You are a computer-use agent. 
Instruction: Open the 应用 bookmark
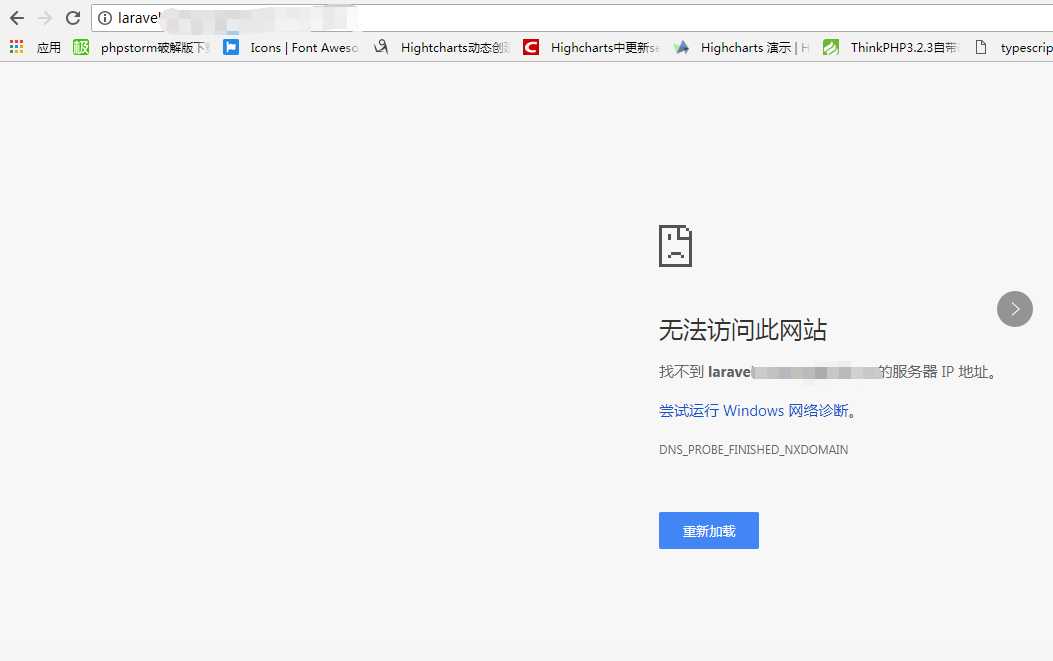pos(48,47)
